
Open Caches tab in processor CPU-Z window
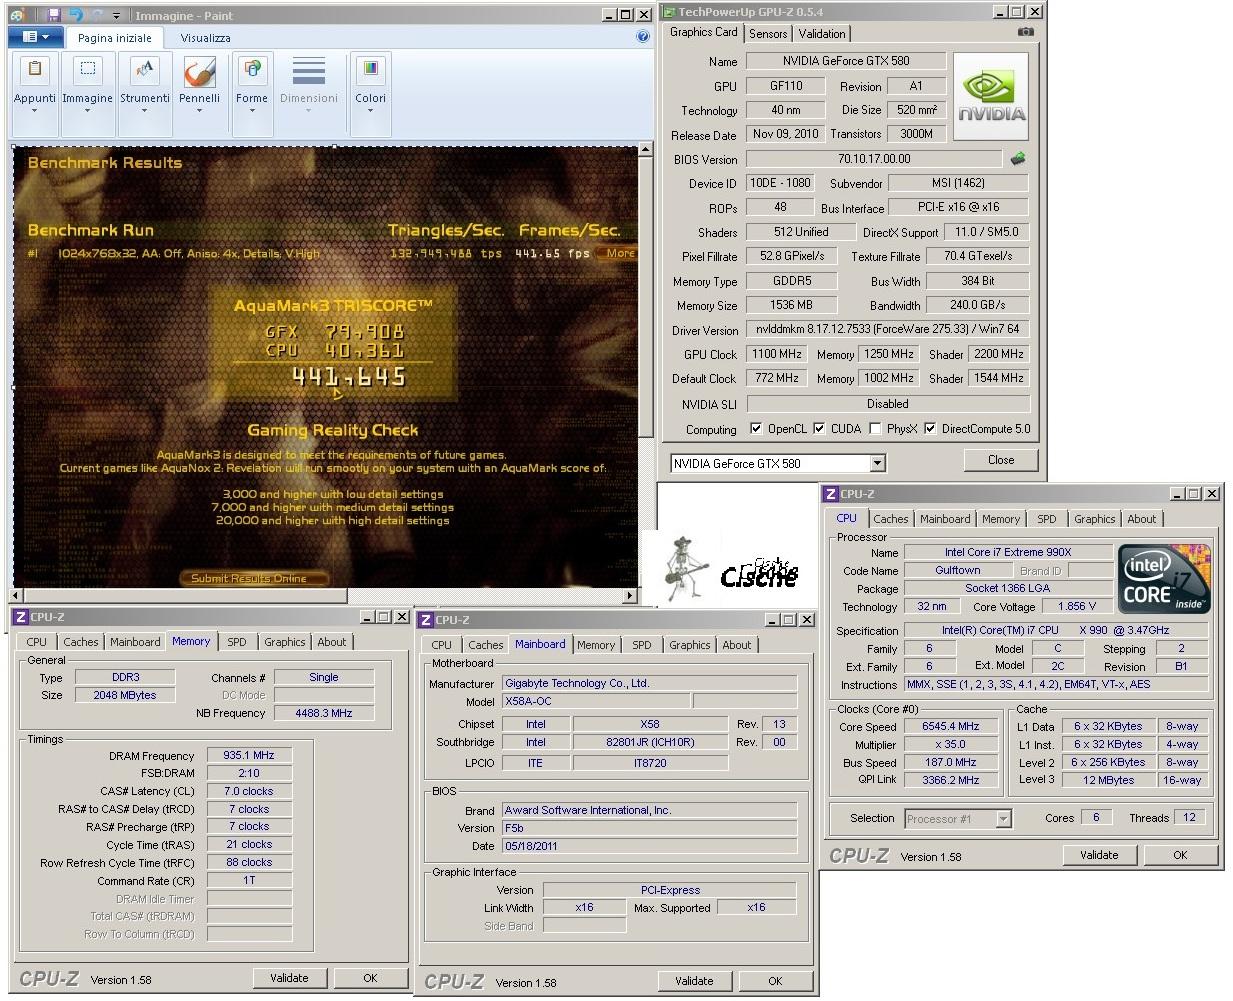890,519
